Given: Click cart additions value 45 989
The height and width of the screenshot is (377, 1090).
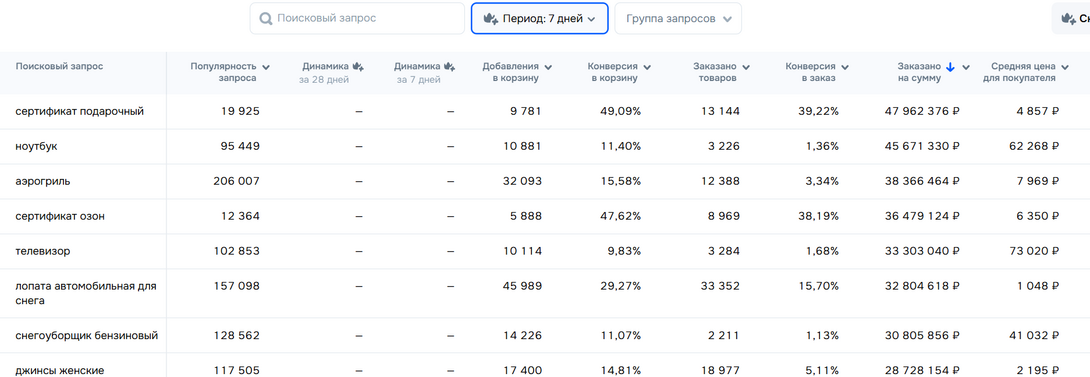Looking at the screenshot, I should [x=521, y=286].
